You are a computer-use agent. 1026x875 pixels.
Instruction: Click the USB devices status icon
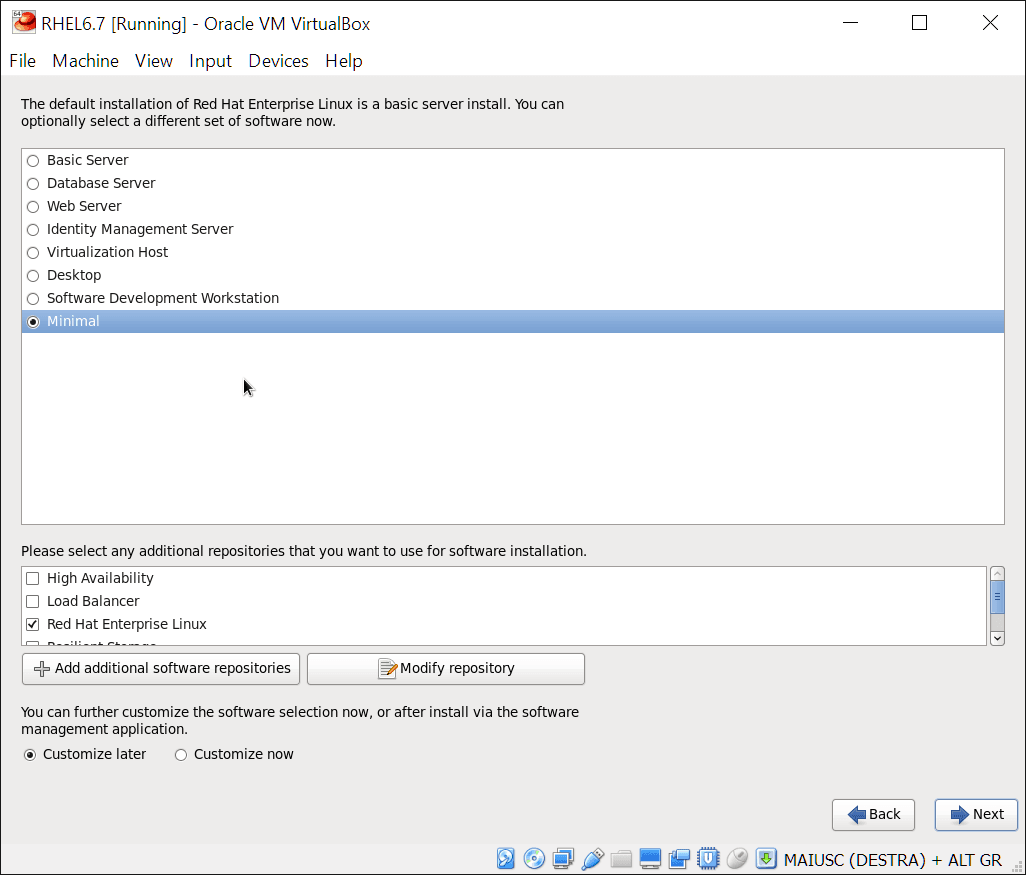[592, 858]
